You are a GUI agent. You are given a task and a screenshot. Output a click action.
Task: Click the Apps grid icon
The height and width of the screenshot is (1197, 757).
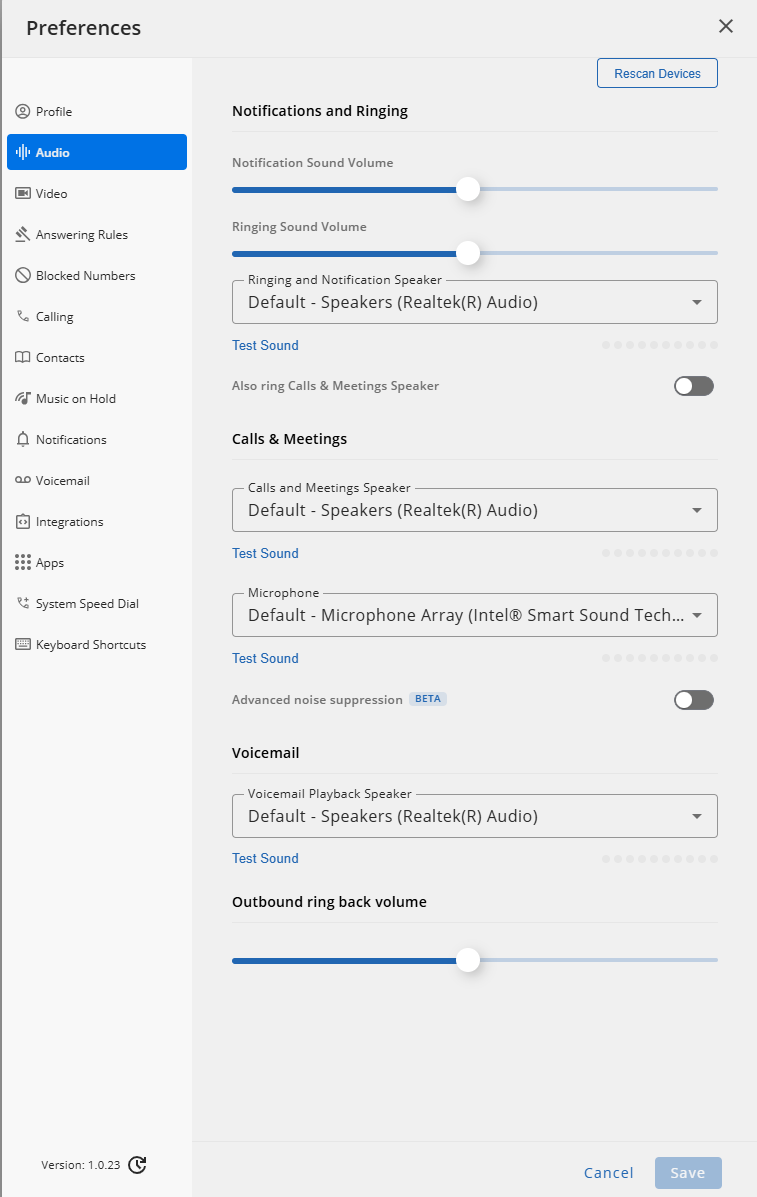[x=23, y=563]
